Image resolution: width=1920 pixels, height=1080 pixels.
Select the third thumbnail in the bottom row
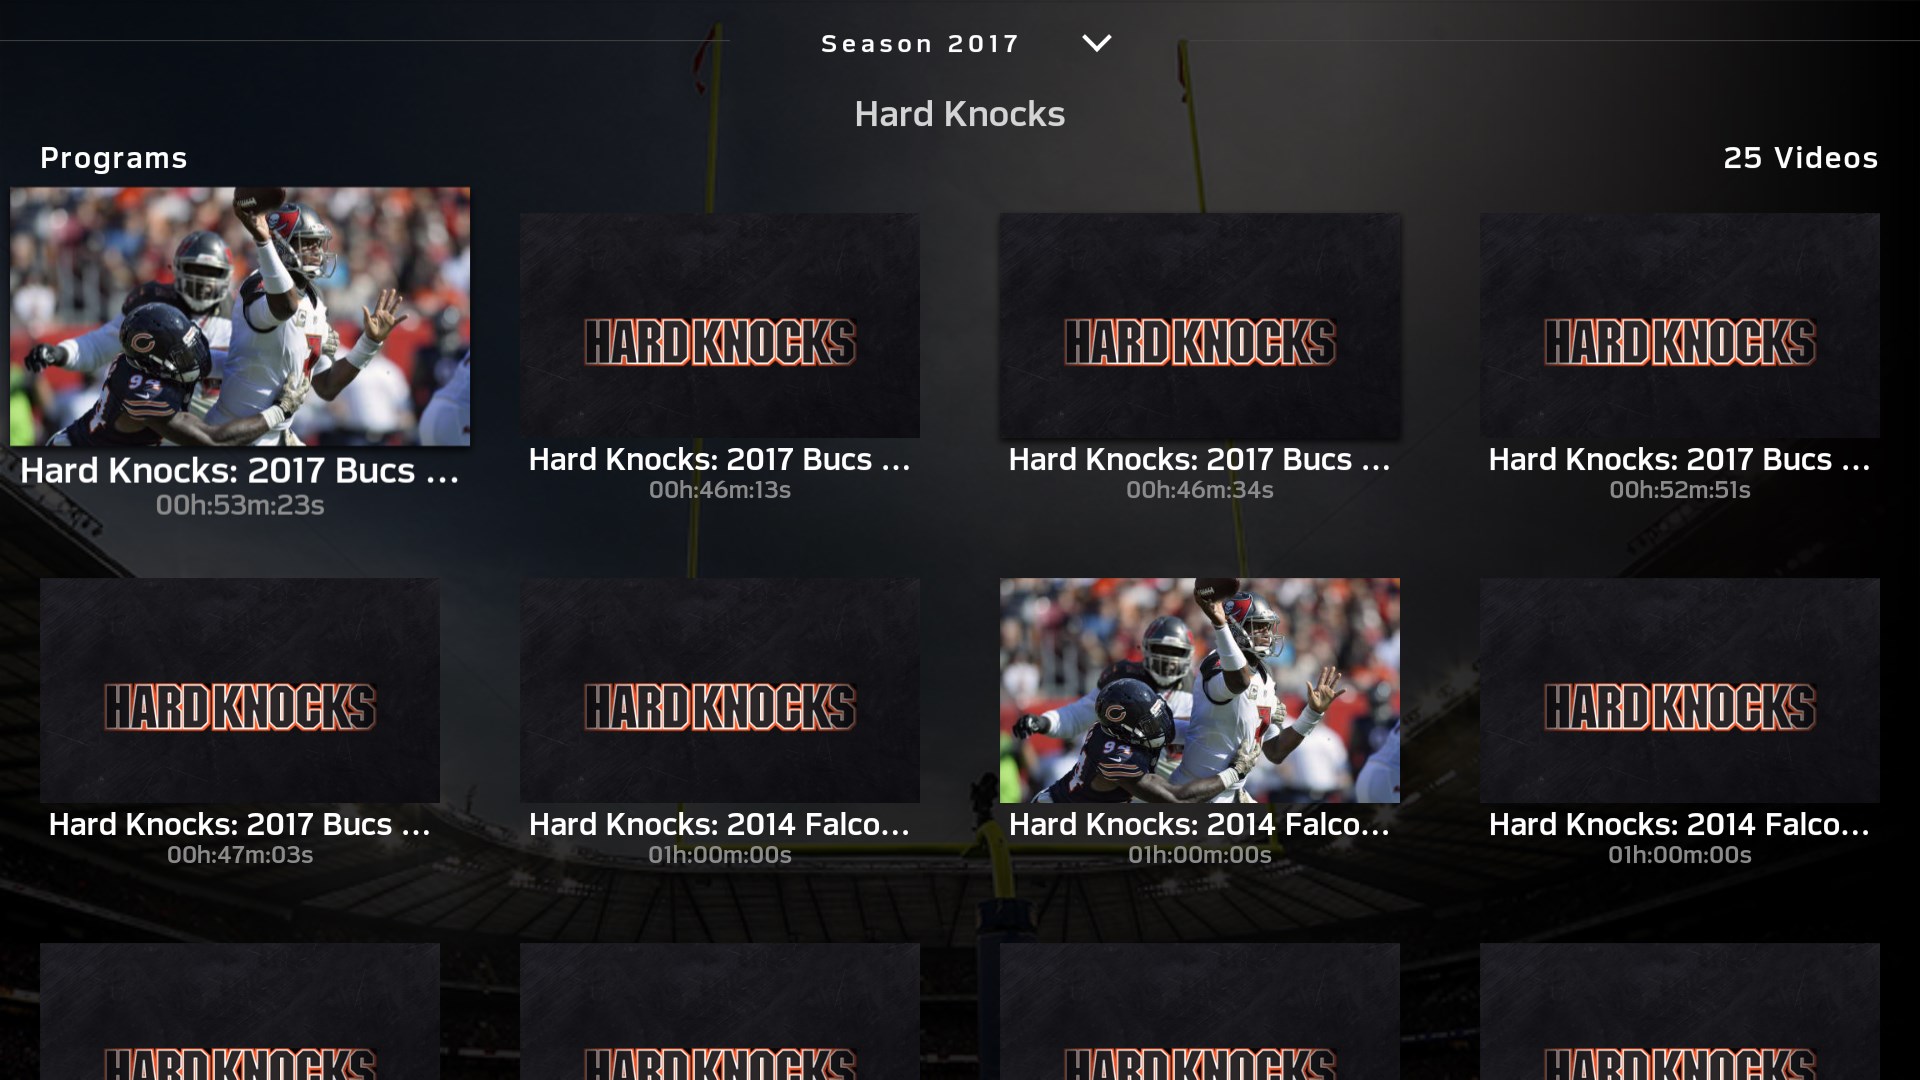[1200, 1011]
